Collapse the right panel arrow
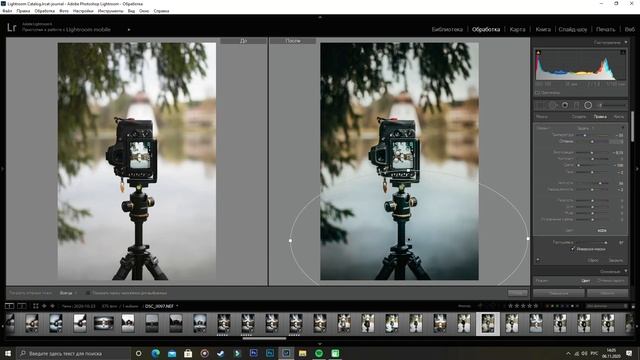 point(638,169)
